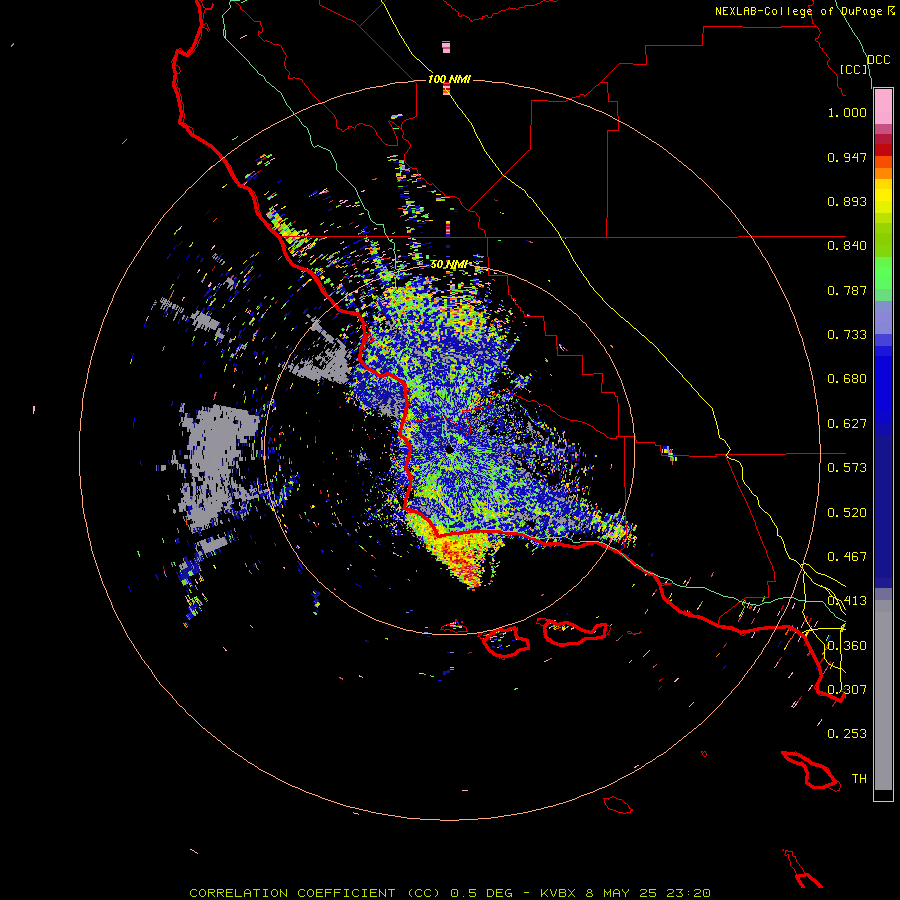Click the [CC] legend header label
The height and width of the screenshot is (900, 900).
(x=854, y=69)
